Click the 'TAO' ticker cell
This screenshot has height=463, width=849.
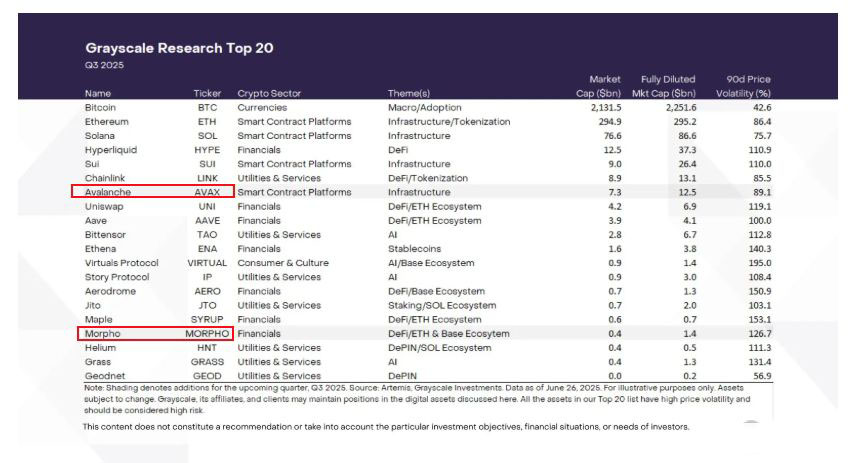click(x=207, y=234)
